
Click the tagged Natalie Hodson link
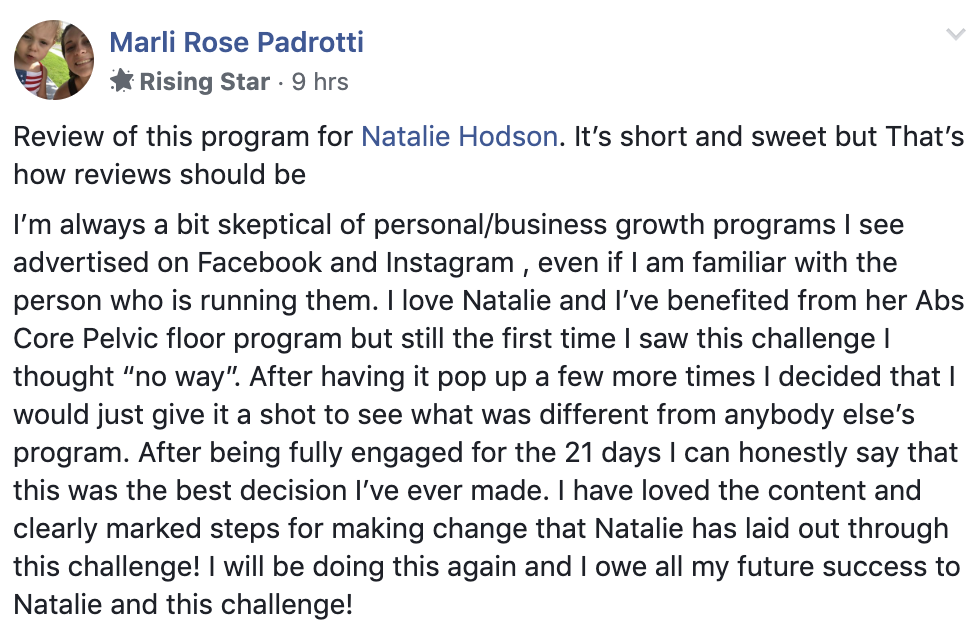point(459,136)
